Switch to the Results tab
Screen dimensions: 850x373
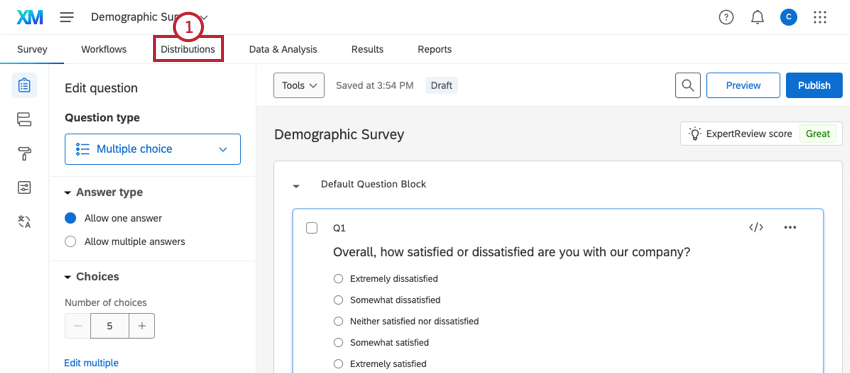click(367, 49)
